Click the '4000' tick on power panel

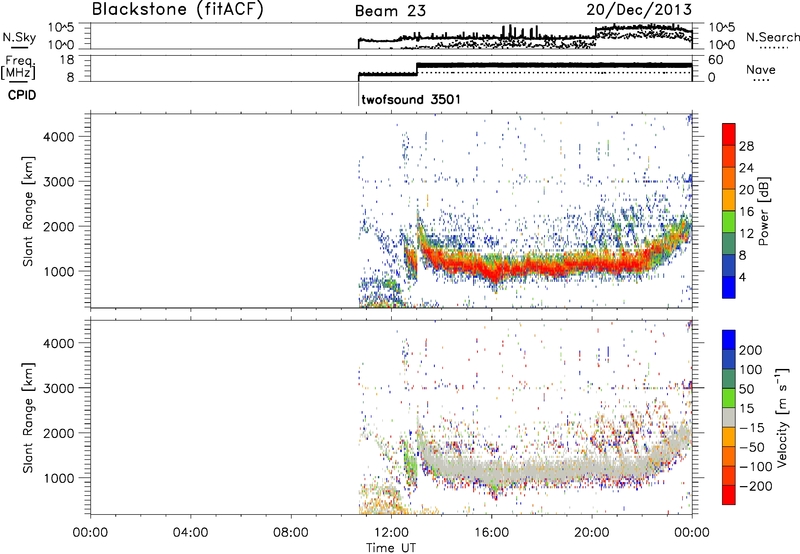pos(59,137)
